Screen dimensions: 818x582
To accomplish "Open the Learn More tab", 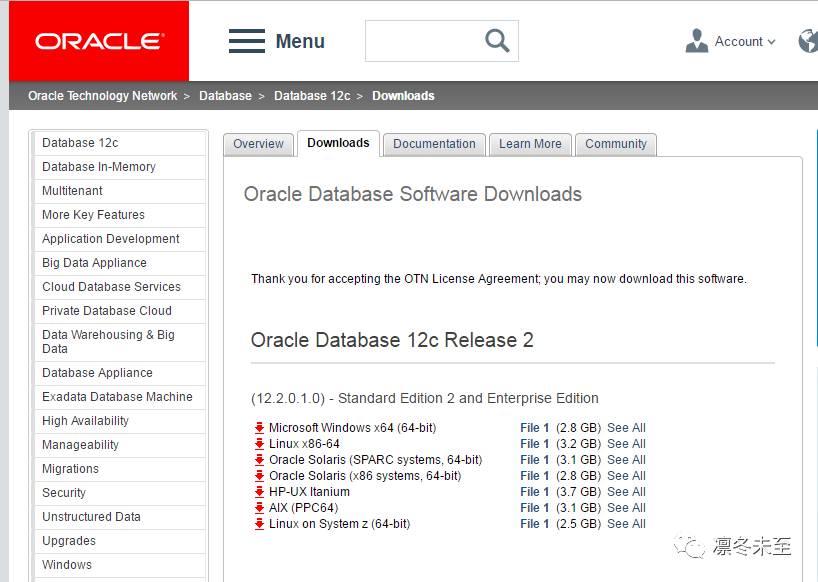I will [530, 144].
